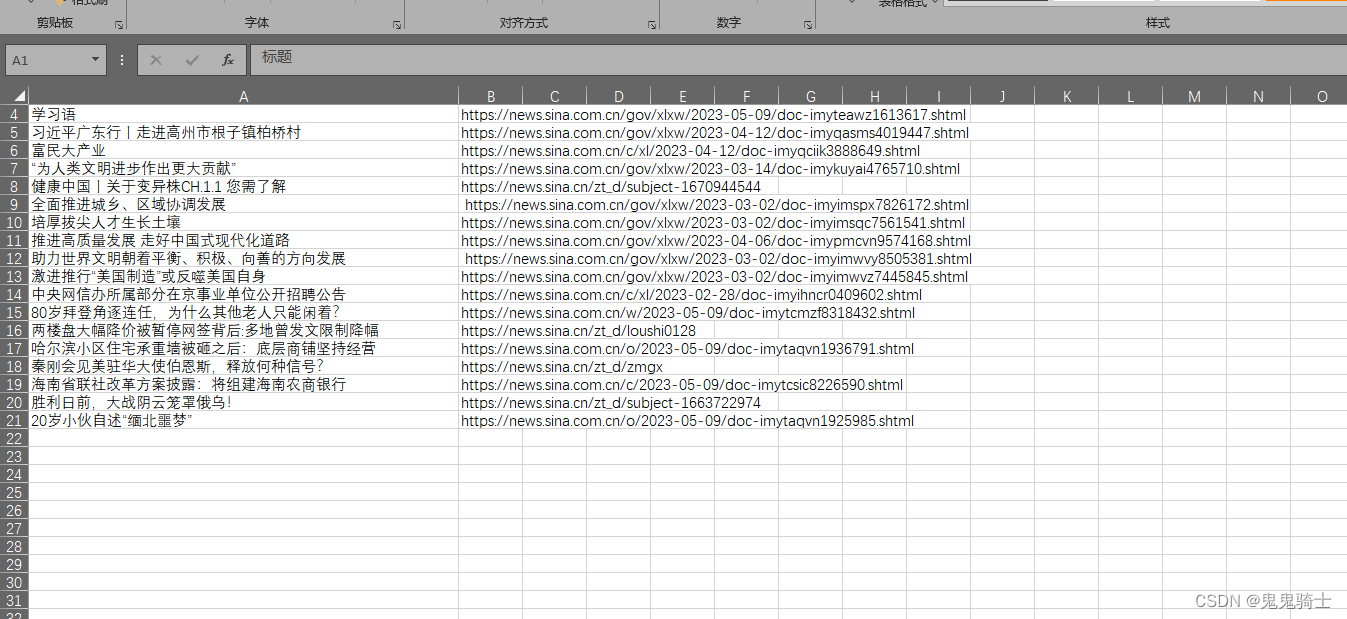Select row 15 header
This screenshot has width=1347, height=619.
tap(14, 312)
